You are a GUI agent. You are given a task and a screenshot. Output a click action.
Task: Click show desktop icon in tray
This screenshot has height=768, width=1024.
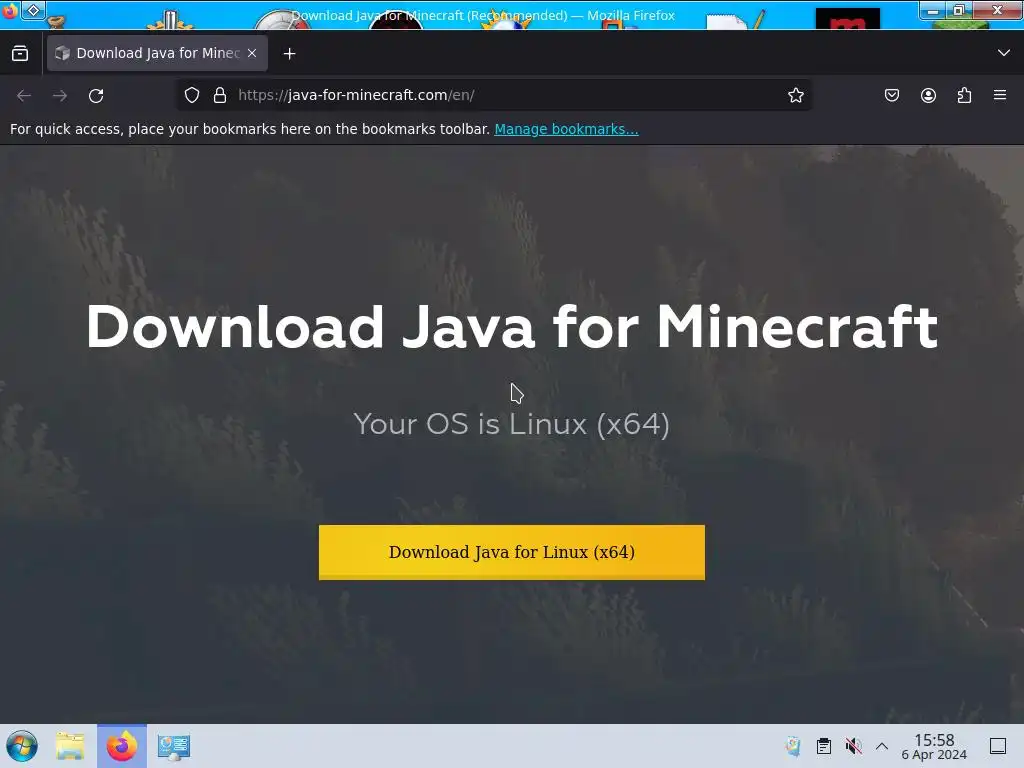tap(998, 746)
